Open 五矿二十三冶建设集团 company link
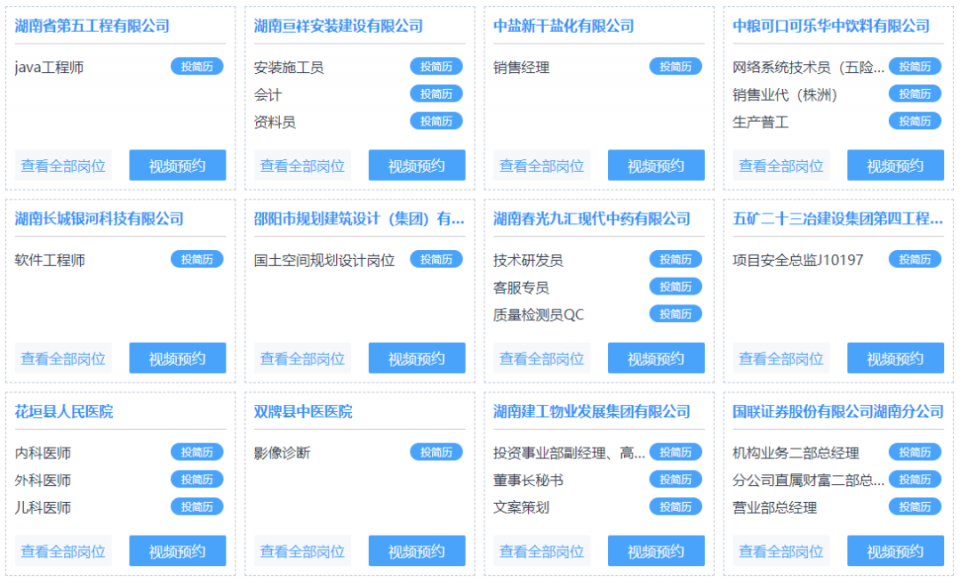Viewport: 960px width, 582px height. [838, 218]
